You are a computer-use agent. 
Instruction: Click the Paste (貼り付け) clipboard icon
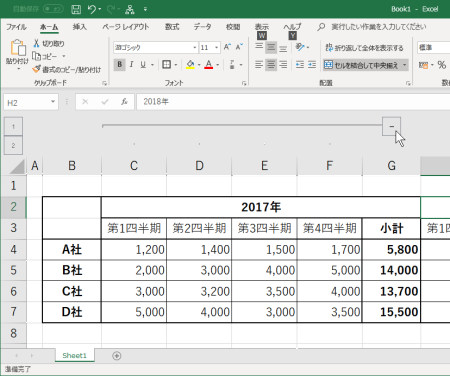click(17, 48)
